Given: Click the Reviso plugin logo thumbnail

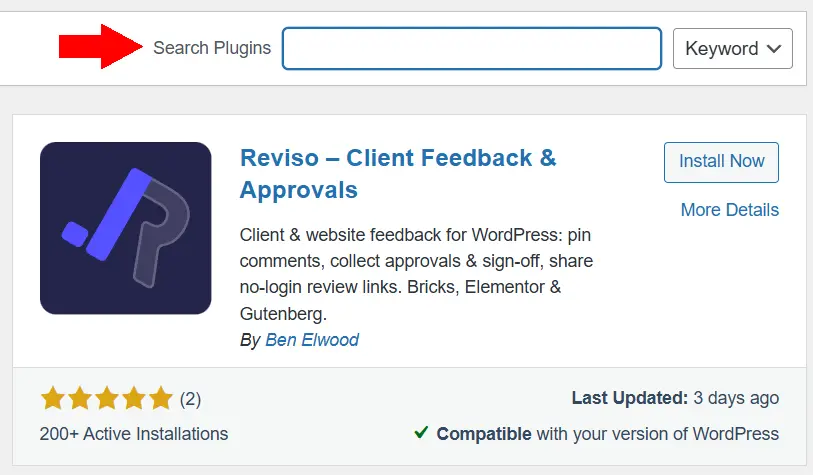Looking at the screenshot, I should tap(125, 228).
